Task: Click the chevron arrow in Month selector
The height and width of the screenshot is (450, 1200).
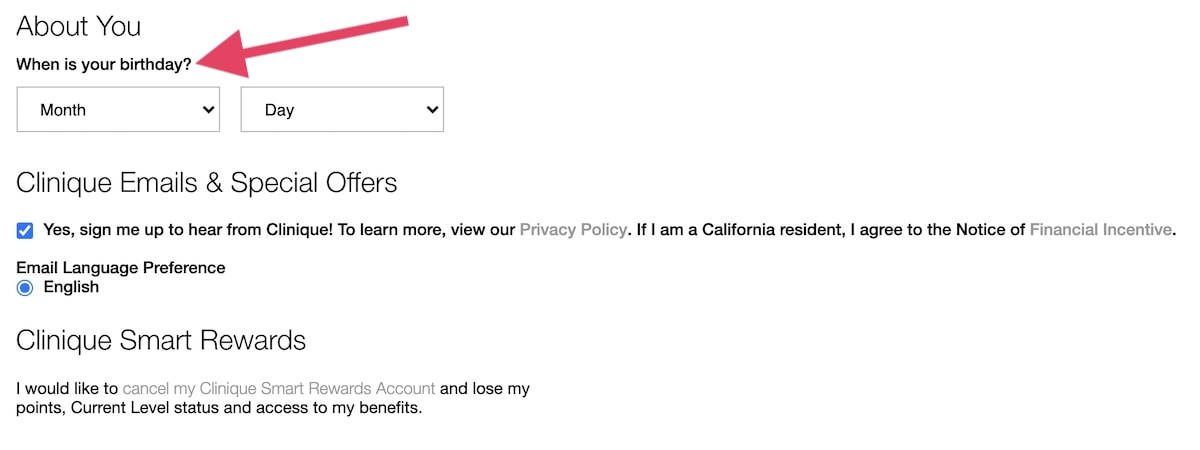Action: tap(208, 110)
